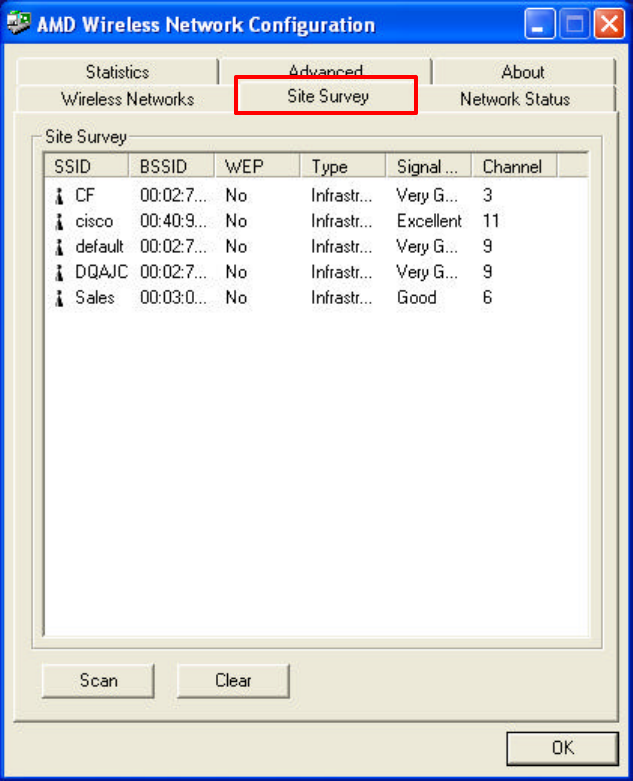The image size is (633, 781).
Task: Click the antenna icon beside DQAJC
Action: 59,272
